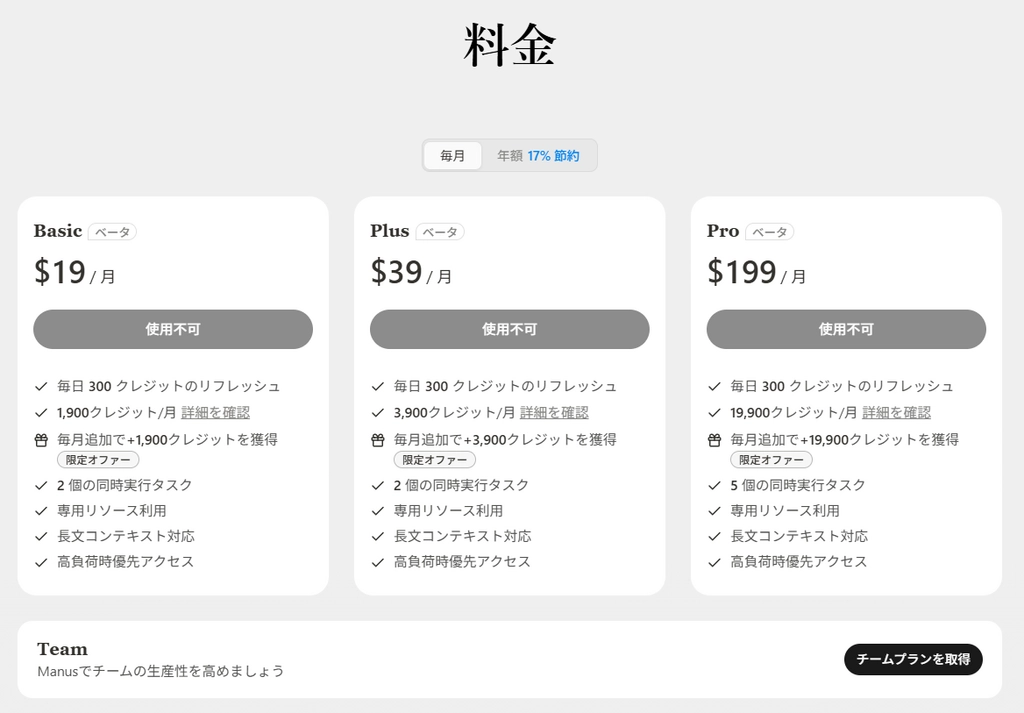Click the gift icon in Plus plan
The height and width of the screenshot is (713, 1024).
[x=377, y=440]
